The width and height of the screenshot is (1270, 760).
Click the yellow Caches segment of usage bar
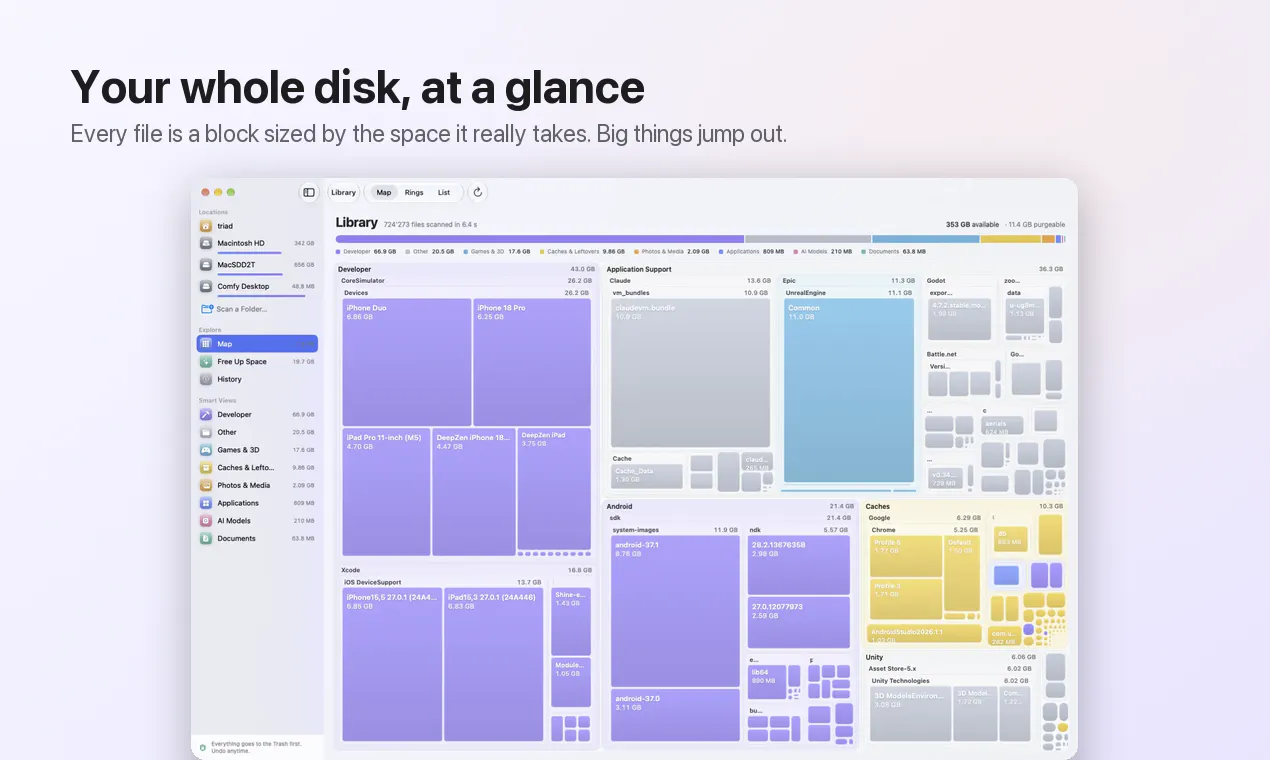1011,239
